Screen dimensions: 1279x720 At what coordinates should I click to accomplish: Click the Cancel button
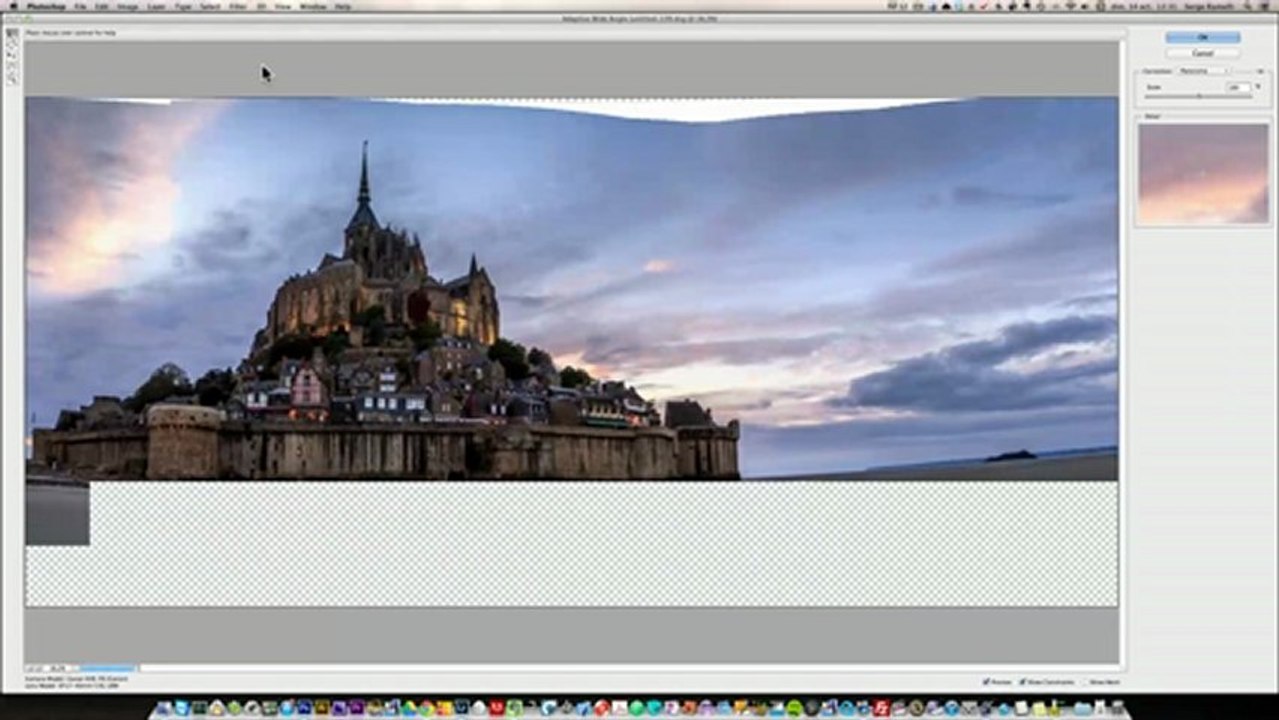pos(1202,53)
